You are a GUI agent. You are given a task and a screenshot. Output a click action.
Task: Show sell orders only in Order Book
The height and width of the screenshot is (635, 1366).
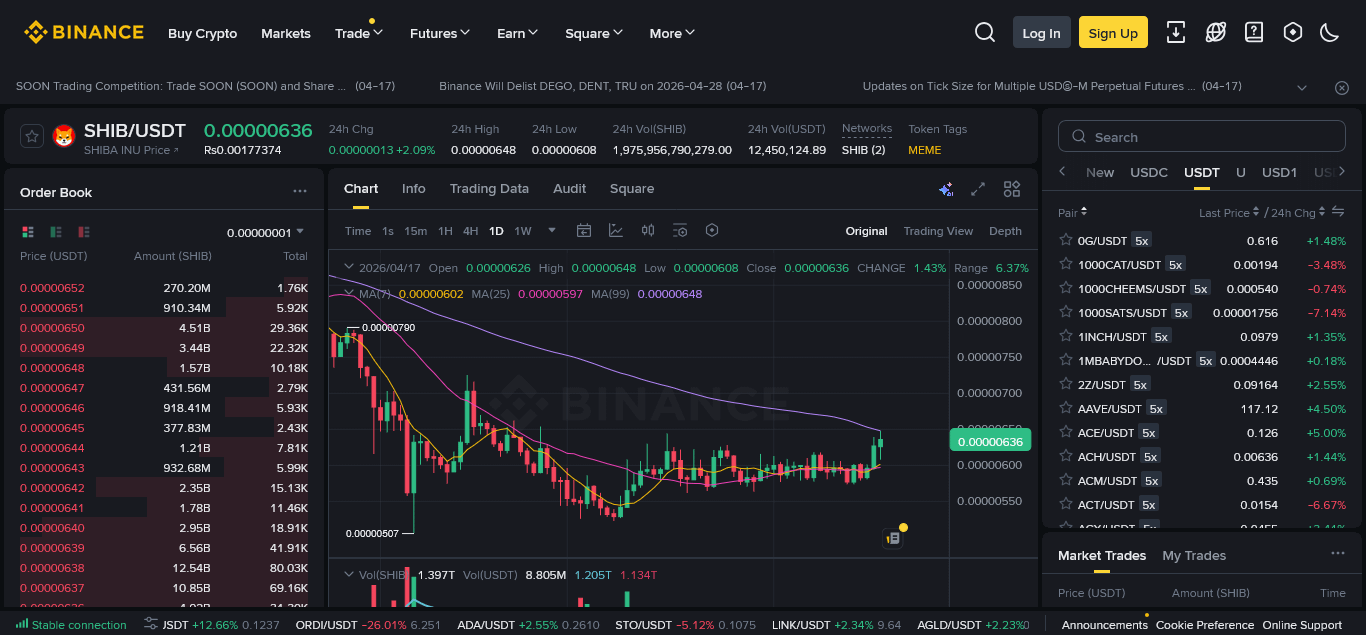[84, 232]
